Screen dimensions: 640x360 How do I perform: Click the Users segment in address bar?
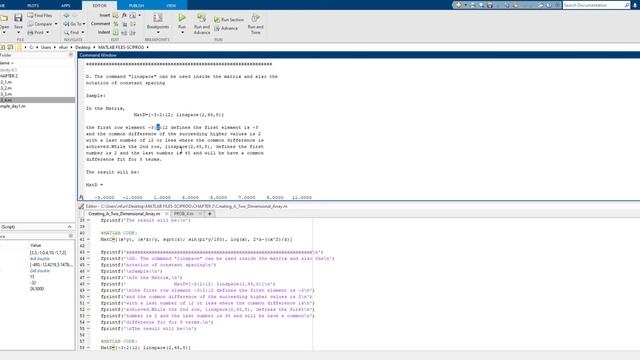click(46, 47)
